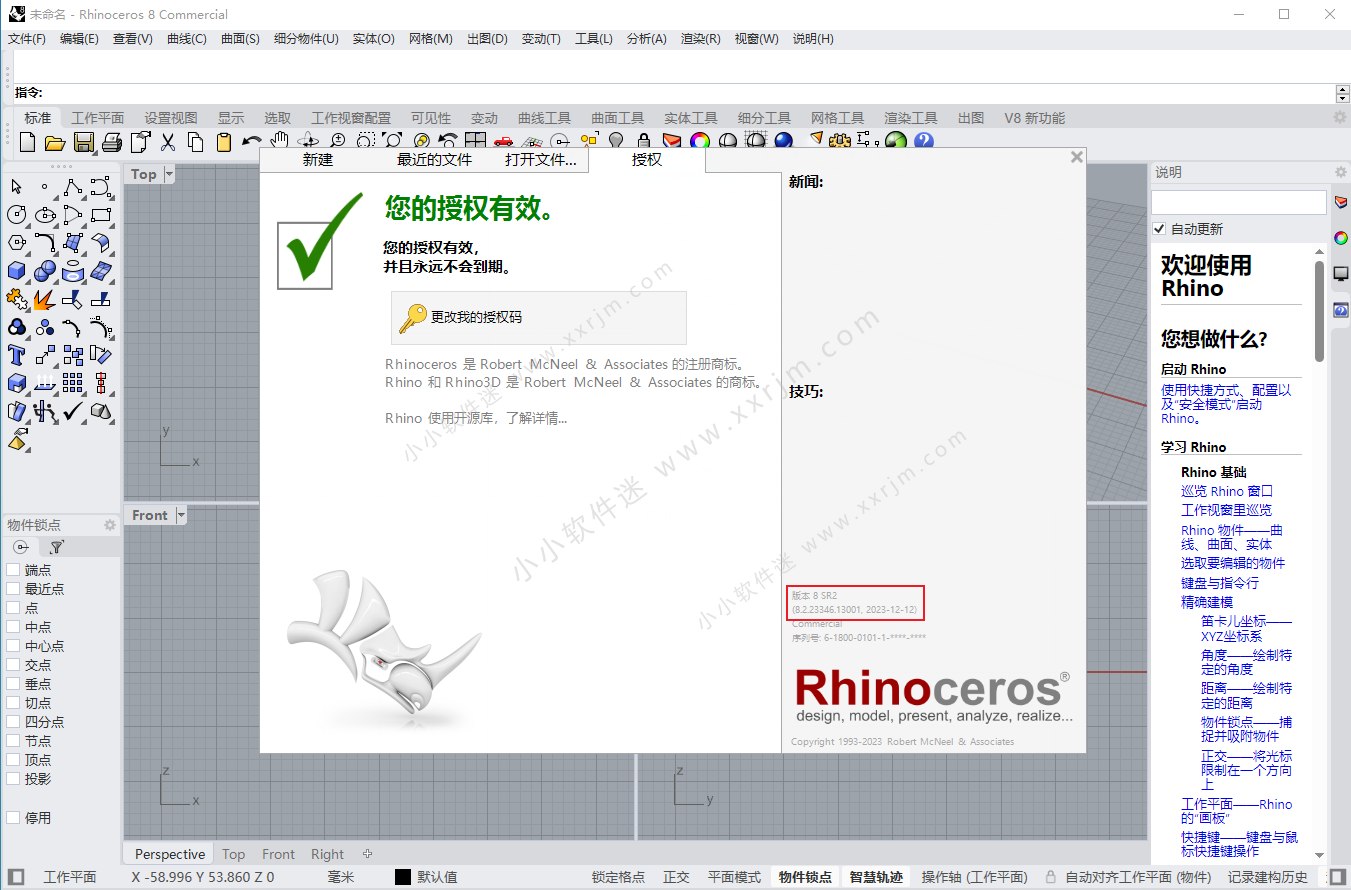Image resolution: width=1351 pixels, height=890 pixels.
Task: Toggle the 自动更新 checkbox in the help panel
Action: click(x=1158, y=228)
